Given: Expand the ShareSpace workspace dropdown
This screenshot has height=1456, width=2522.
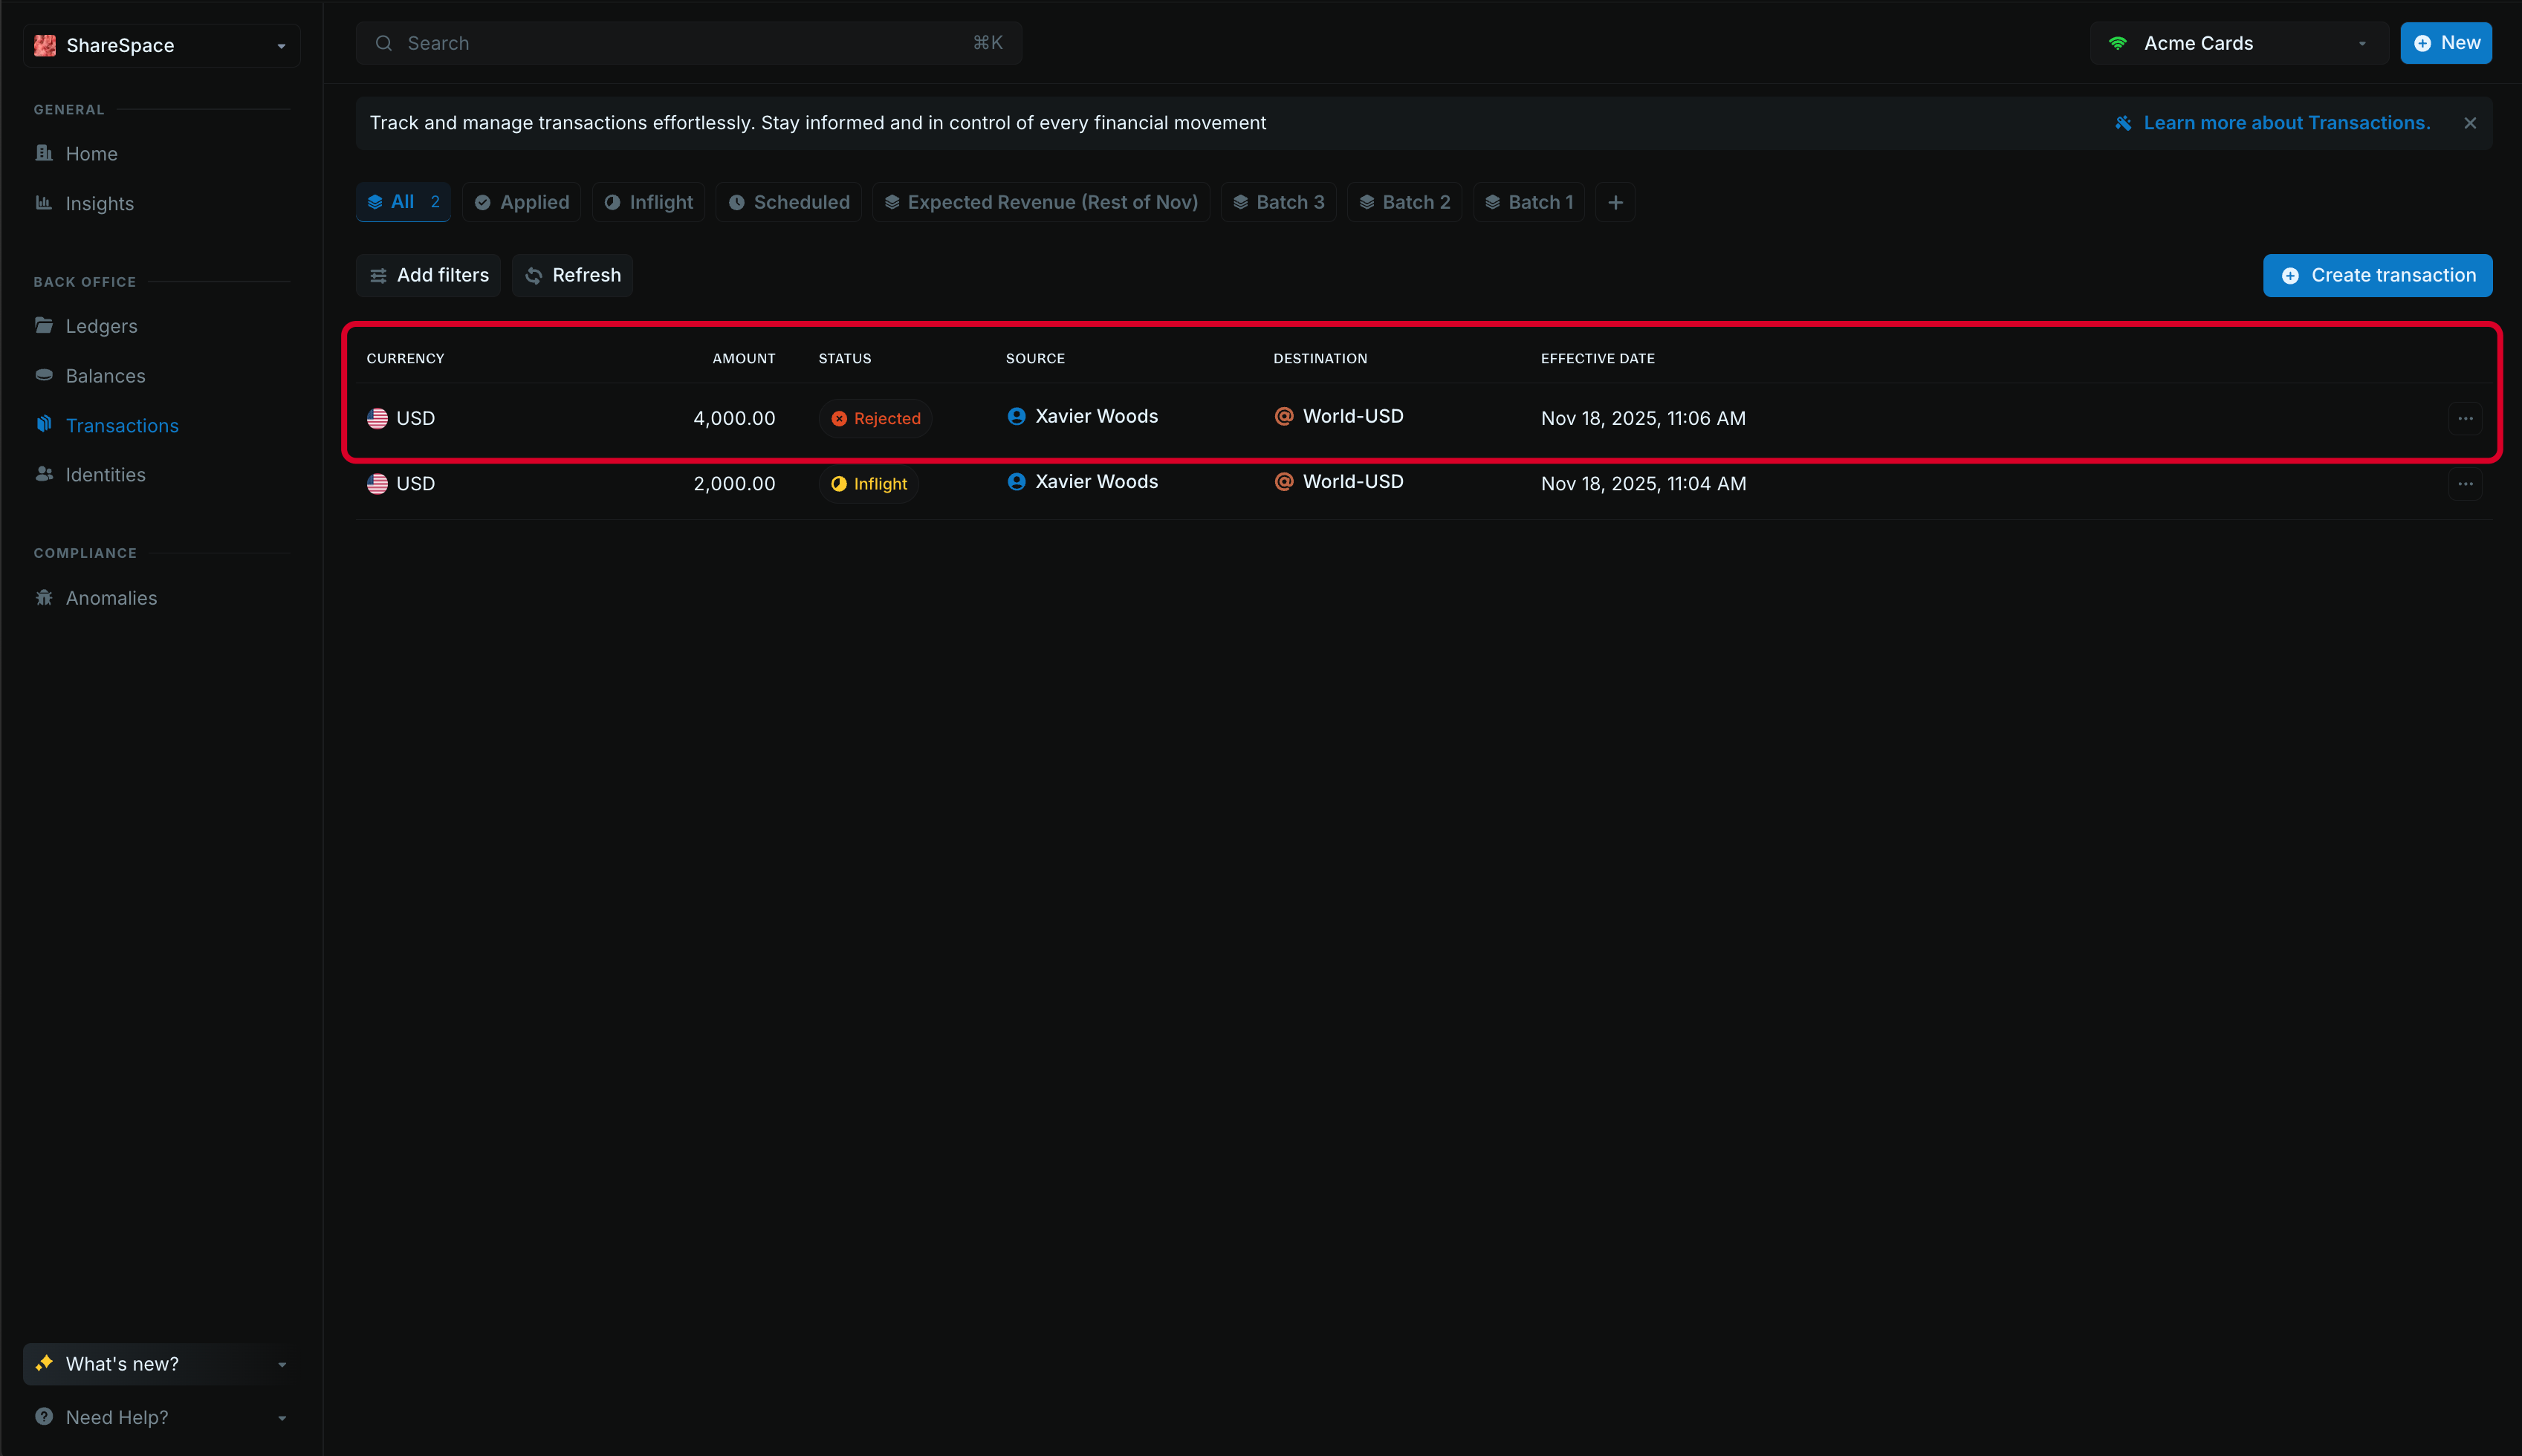Looking at the screenshot, I should coord(161,45).
